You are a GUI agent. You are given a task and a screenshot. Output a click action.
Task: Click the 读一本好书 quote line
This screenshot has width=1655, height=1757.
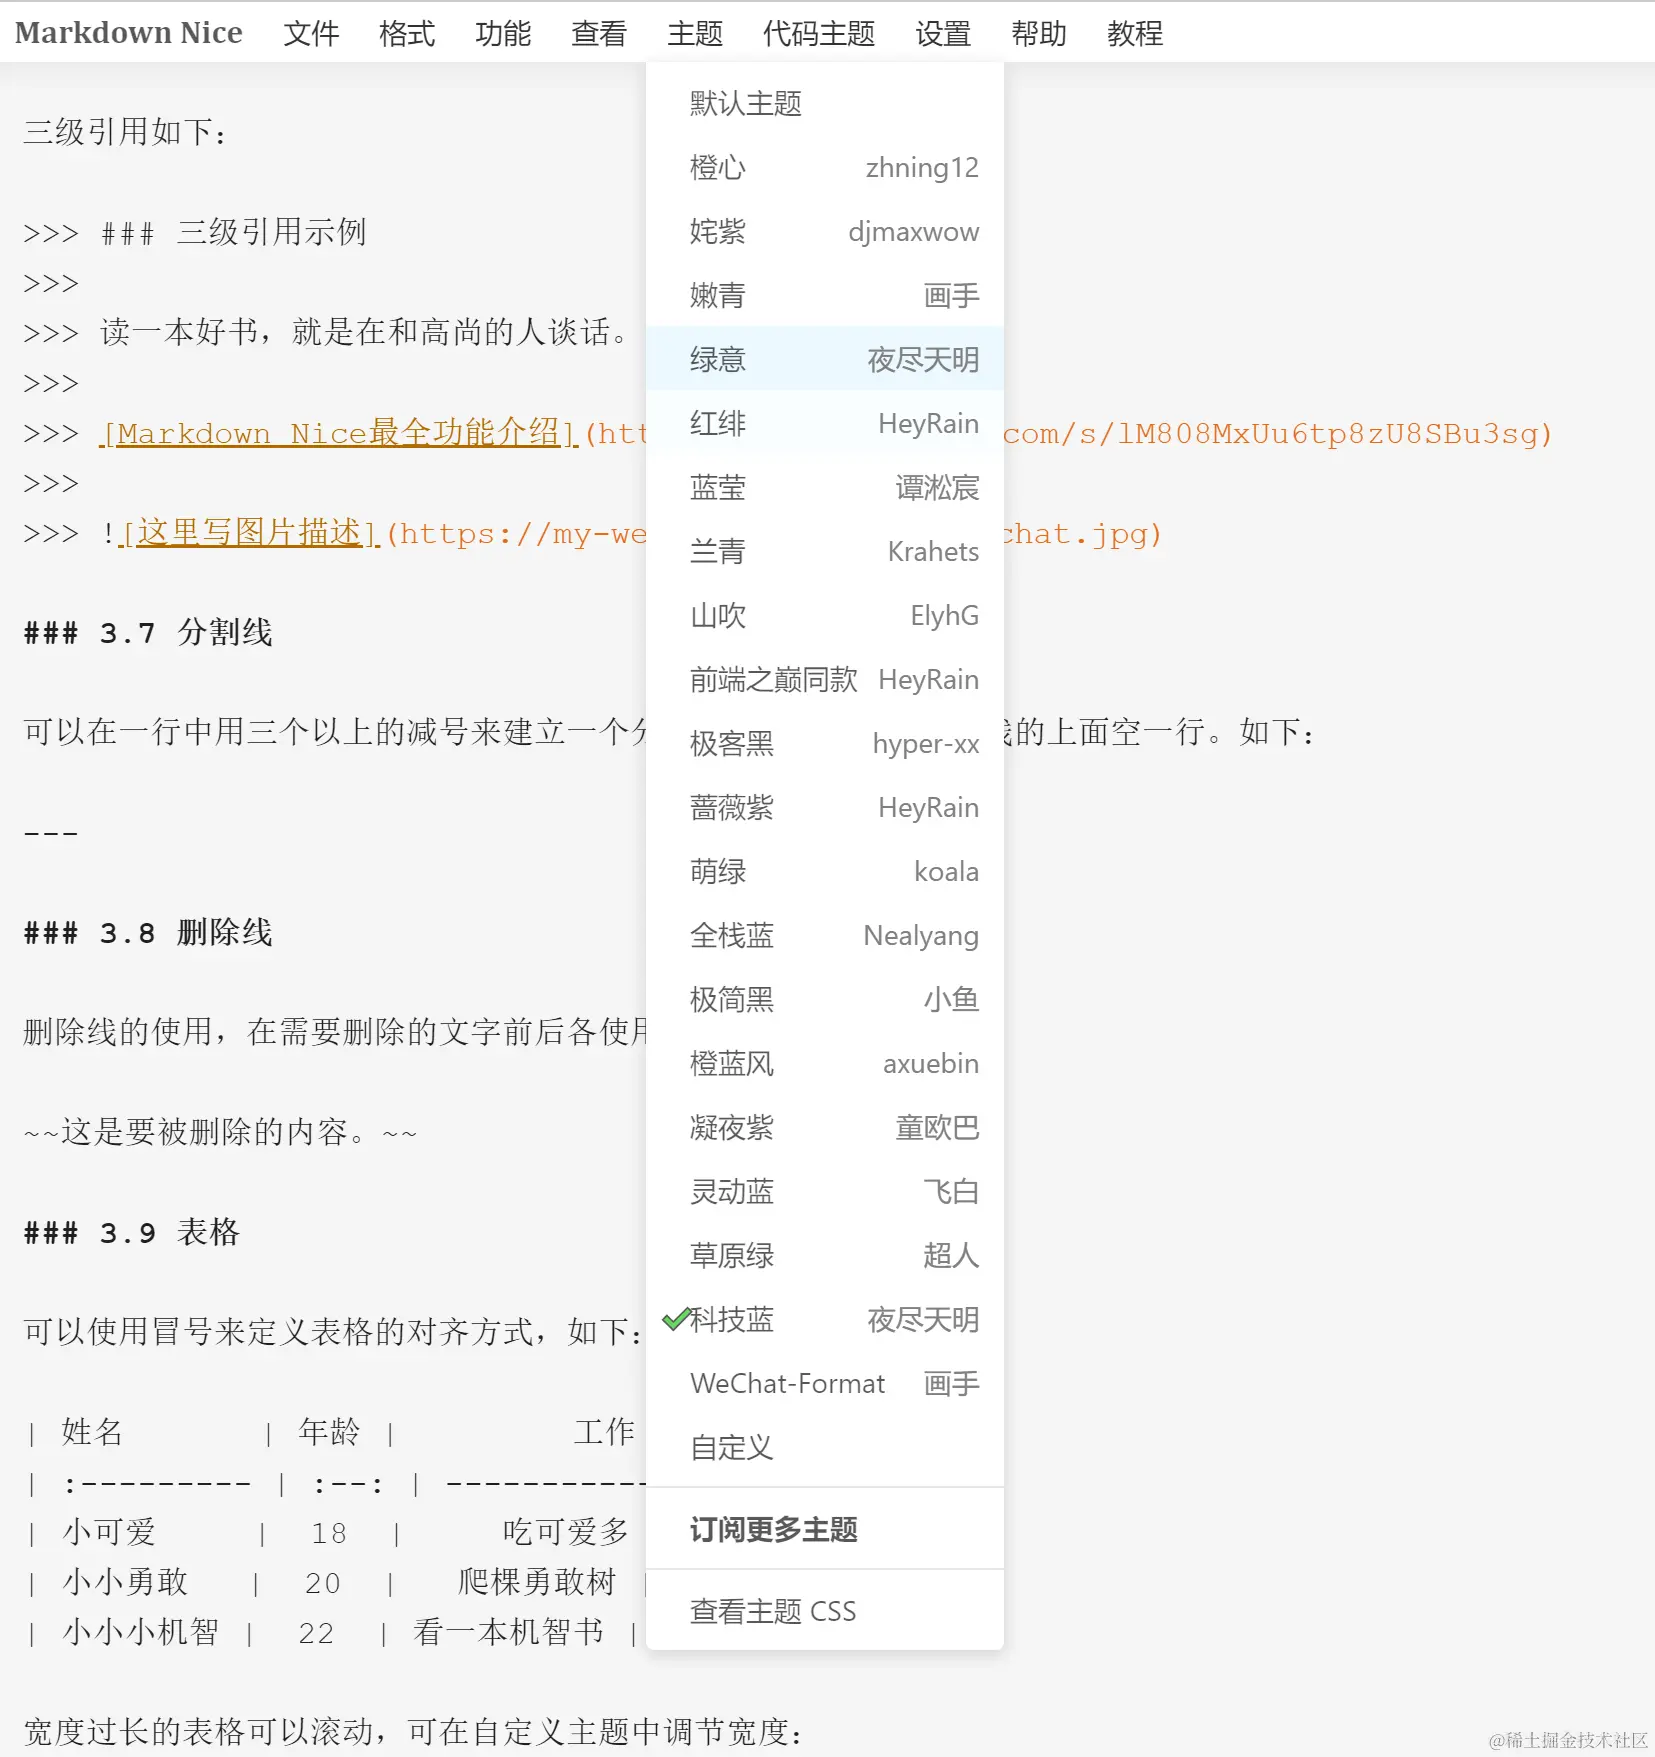327,332
